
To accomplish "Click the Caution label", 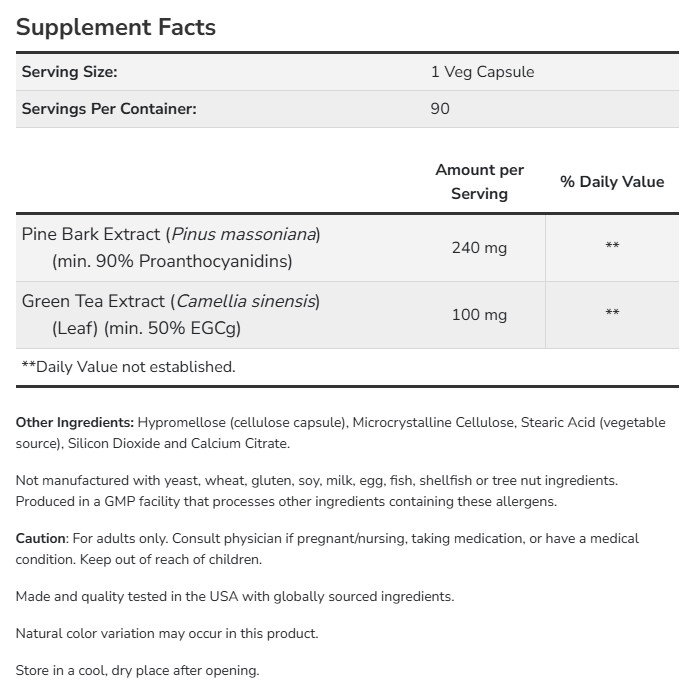I will [41, 538].
